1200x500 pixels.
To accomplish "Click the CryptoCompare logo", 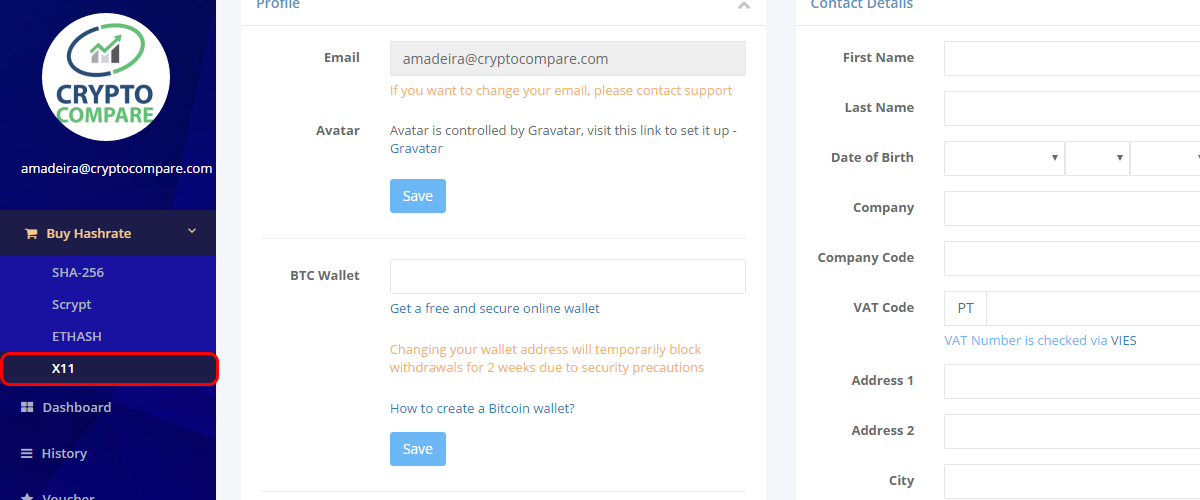I will tap(106, 77).
